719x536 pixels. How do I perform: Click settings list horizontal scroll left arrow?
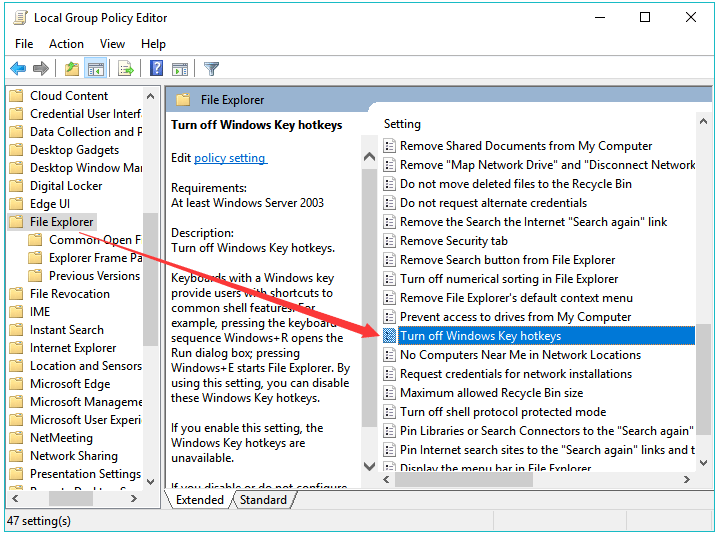[x=386, y=480]
